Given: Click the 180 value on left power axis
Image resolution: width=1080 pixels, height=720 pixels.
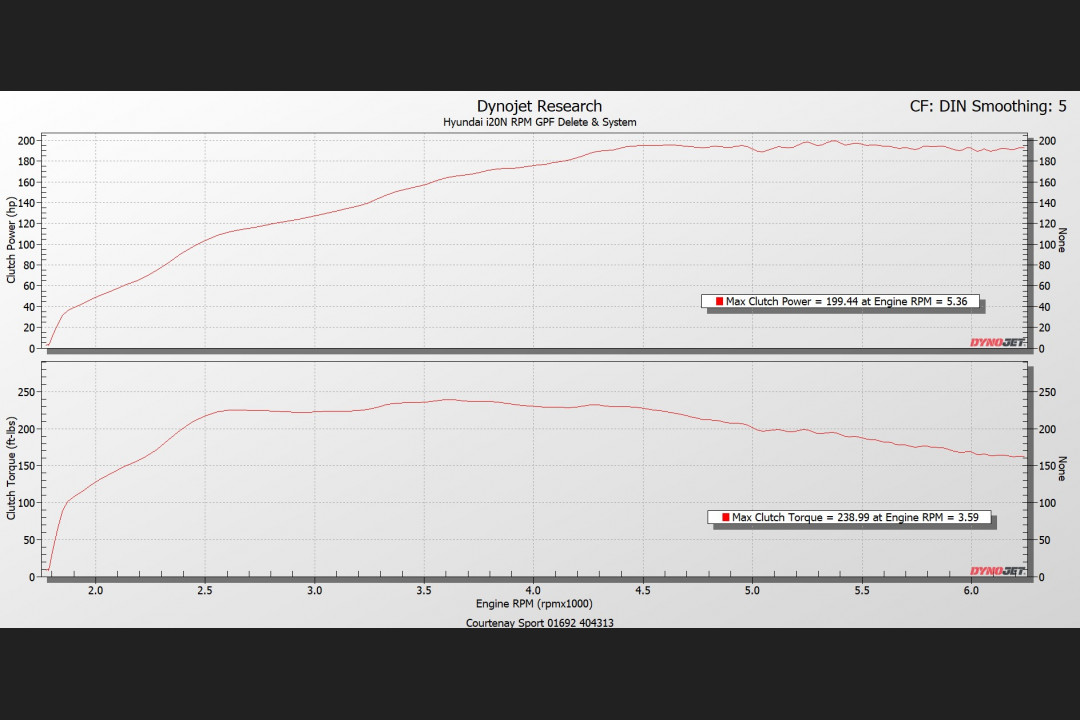Looking at the screenshot, I should pos(25,161).
